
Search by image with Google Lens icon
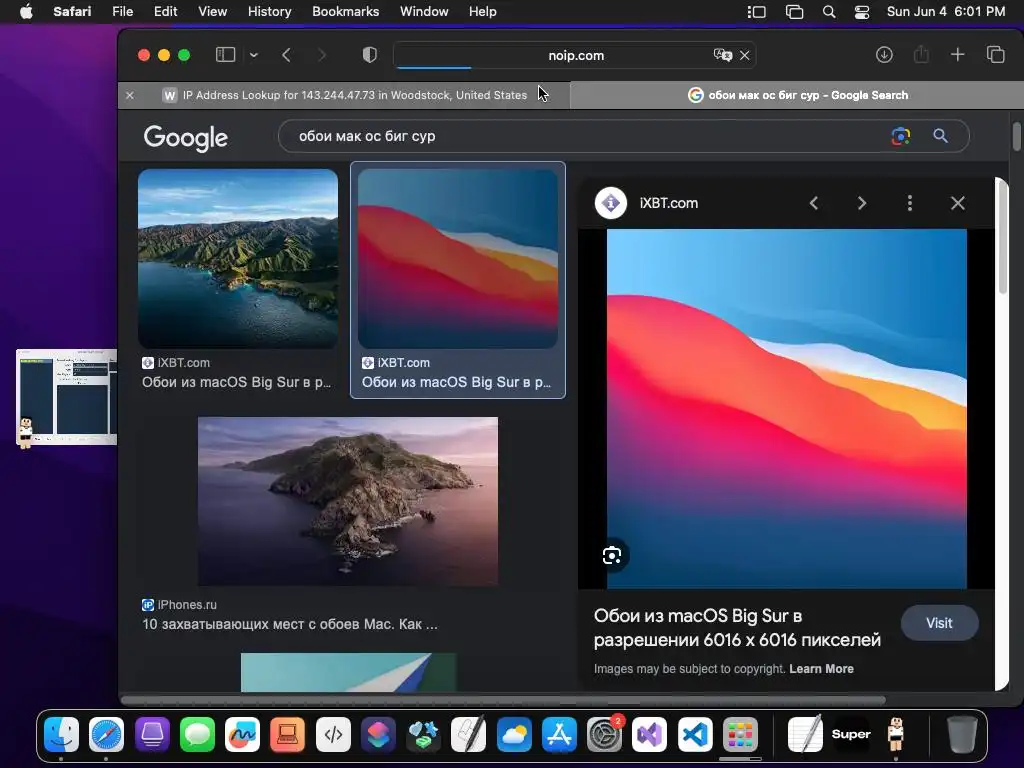click(x=901, y=136)
